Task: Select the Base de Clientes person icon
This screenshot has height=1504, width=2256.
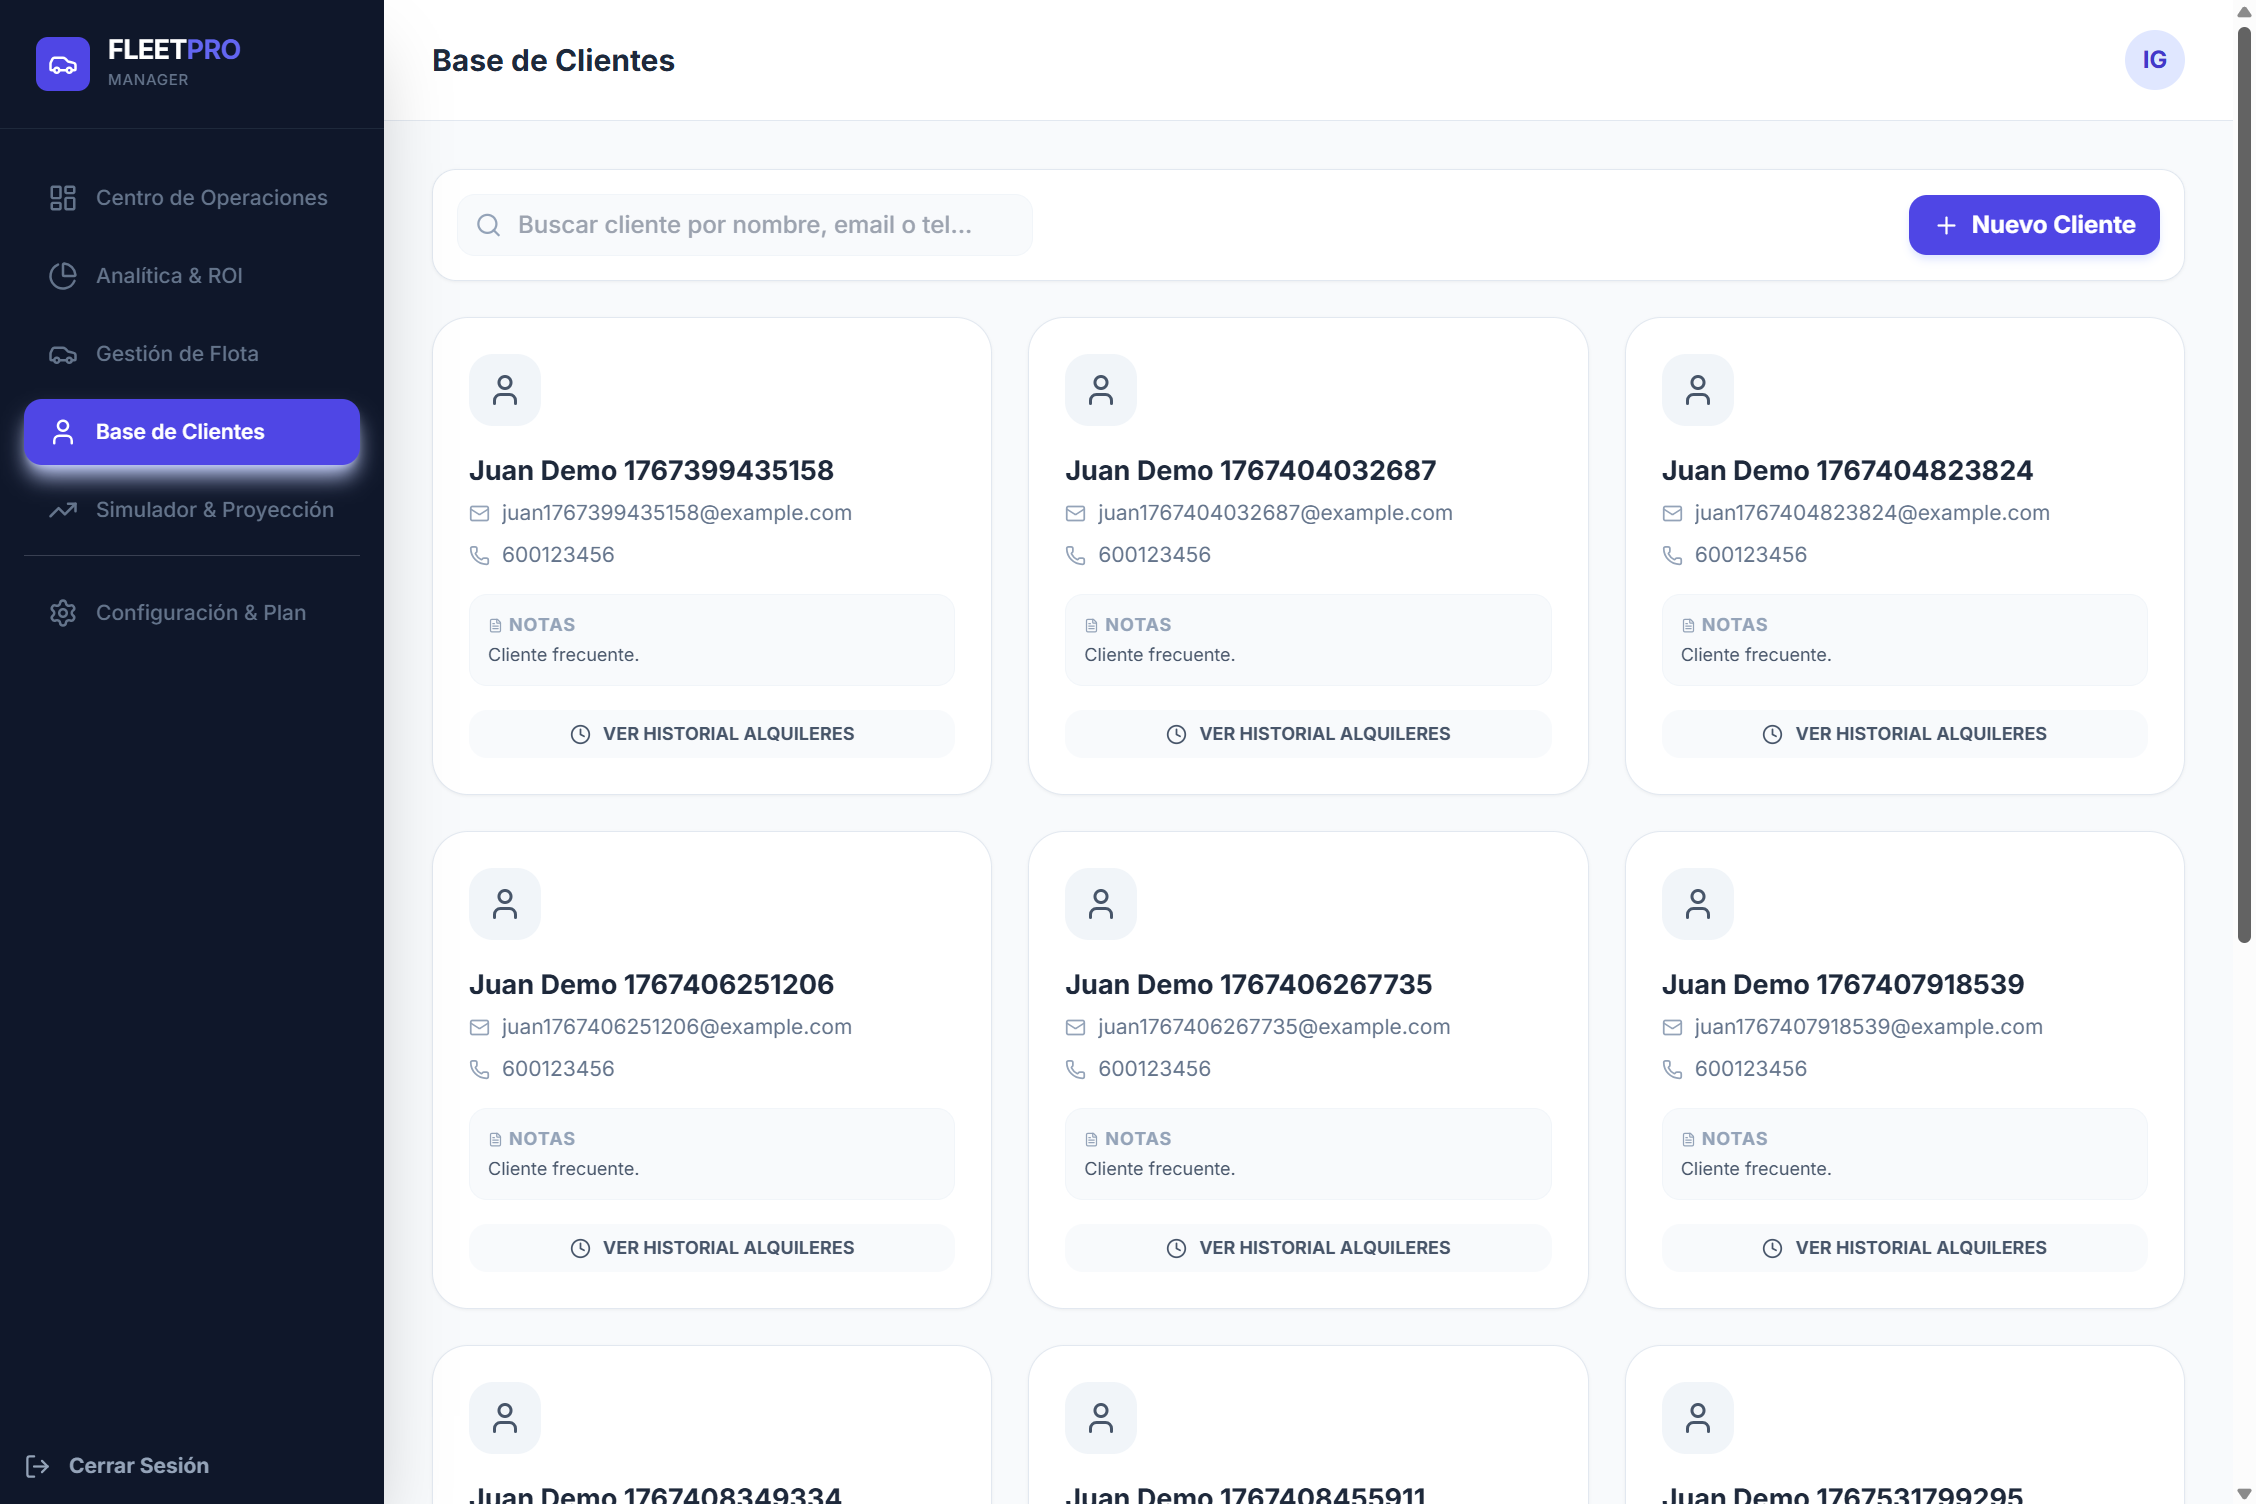Action: [x=65, y=431]
